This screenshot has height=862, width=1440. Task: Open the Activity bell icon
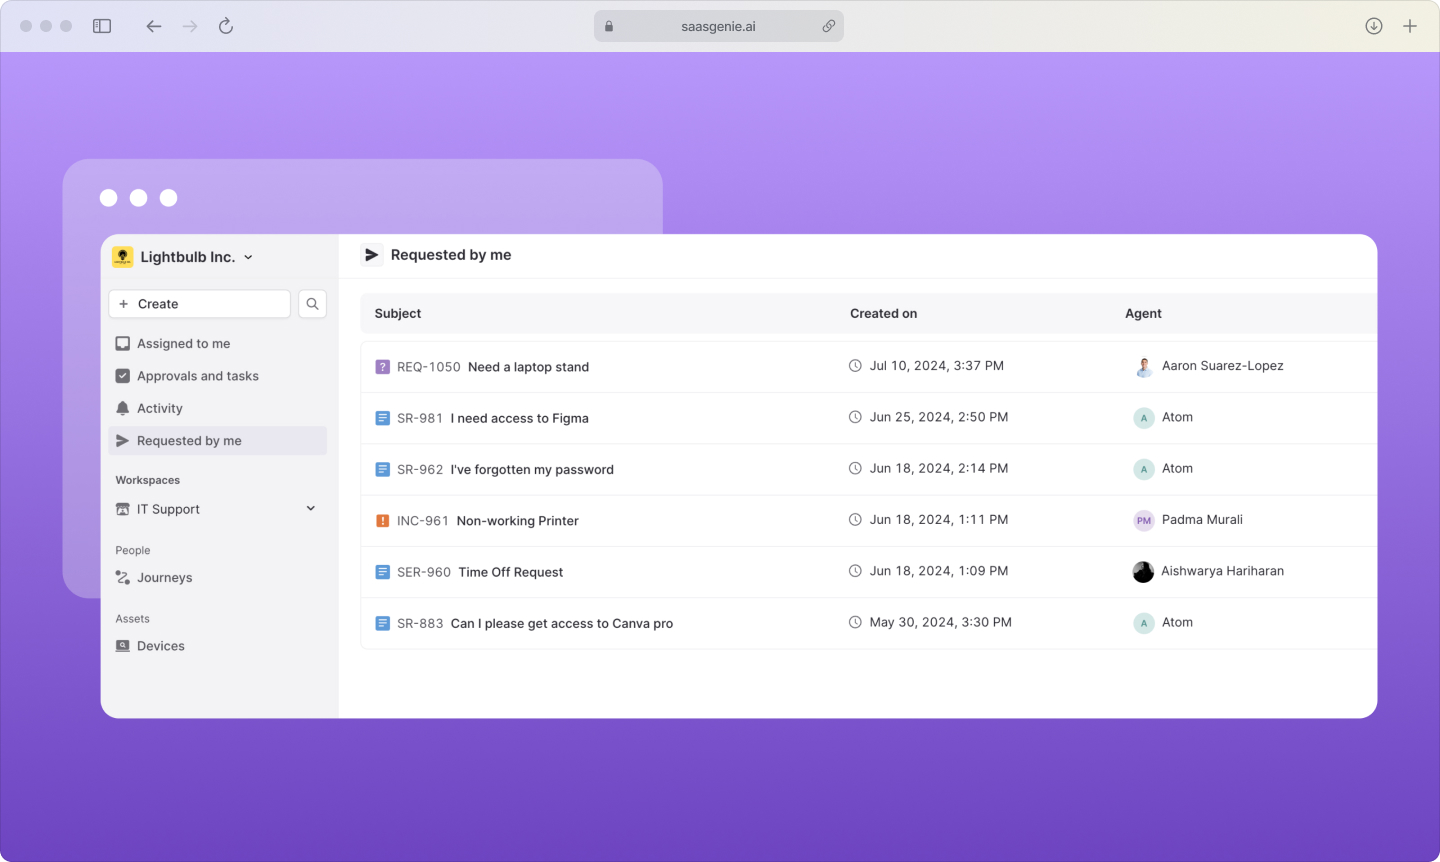[122, 408]
